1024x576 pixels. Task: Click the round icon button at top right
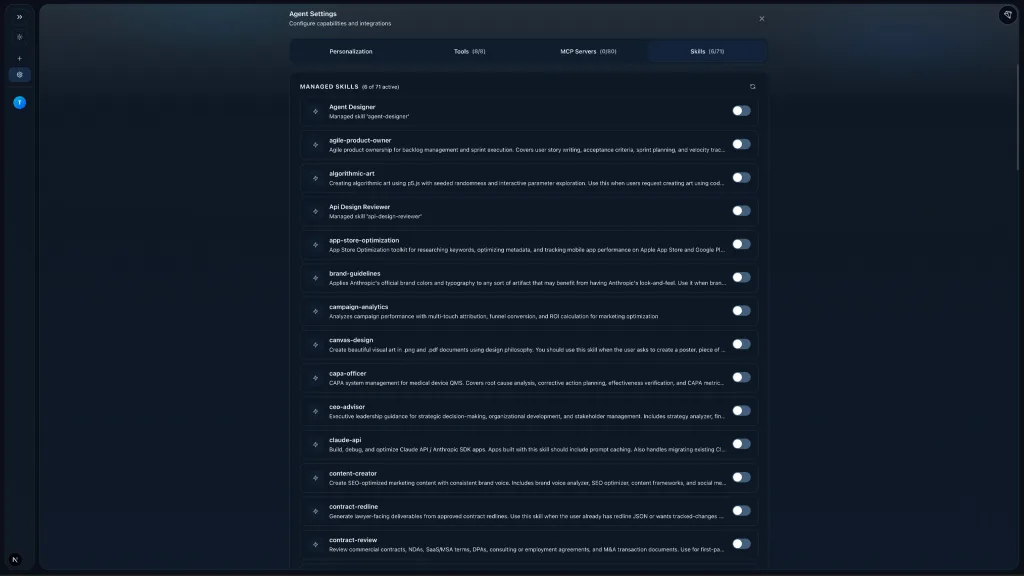point(1007,15)
